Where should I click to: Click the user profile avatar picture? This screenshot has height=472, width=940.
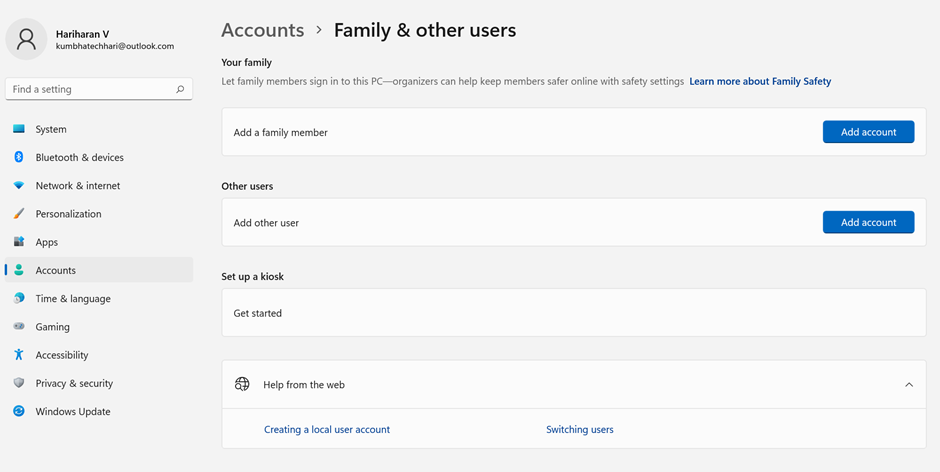pos(26,39)
